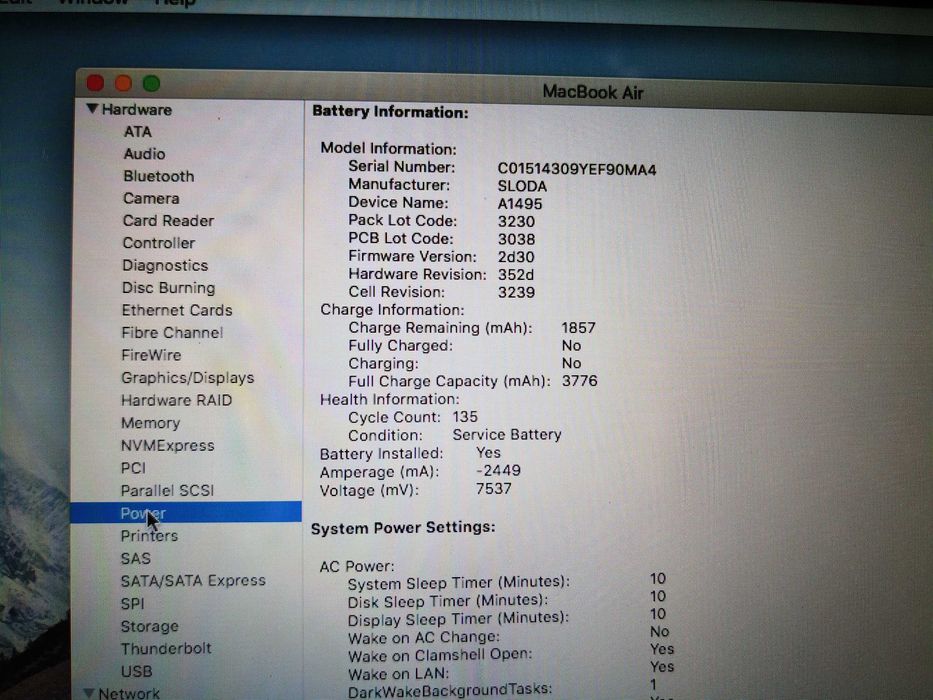Show Storage information

coord(149,626)
